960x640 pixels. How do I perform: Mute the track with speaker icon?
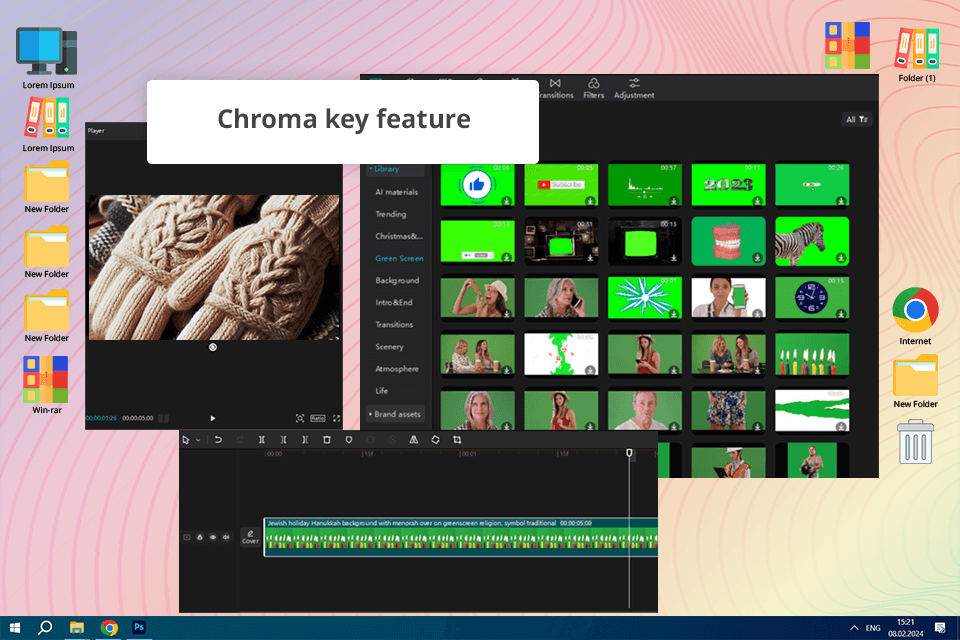226,537
